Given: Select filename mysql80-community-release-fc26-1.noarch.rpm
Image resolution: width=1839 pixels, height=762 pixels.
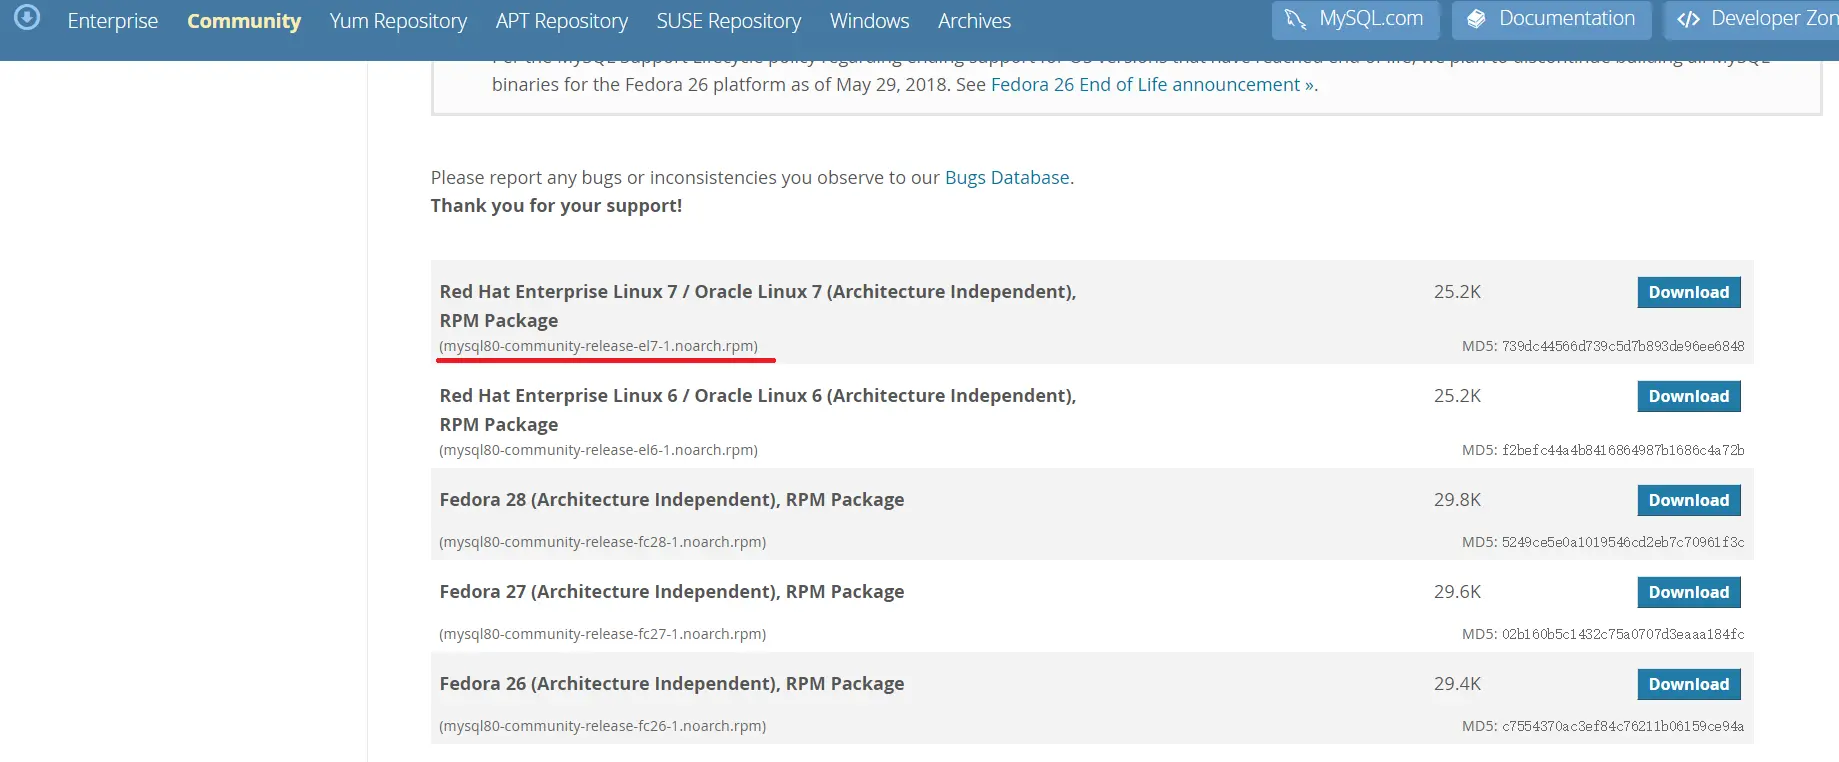Looking at the screenshot, I should click(602, 726).
